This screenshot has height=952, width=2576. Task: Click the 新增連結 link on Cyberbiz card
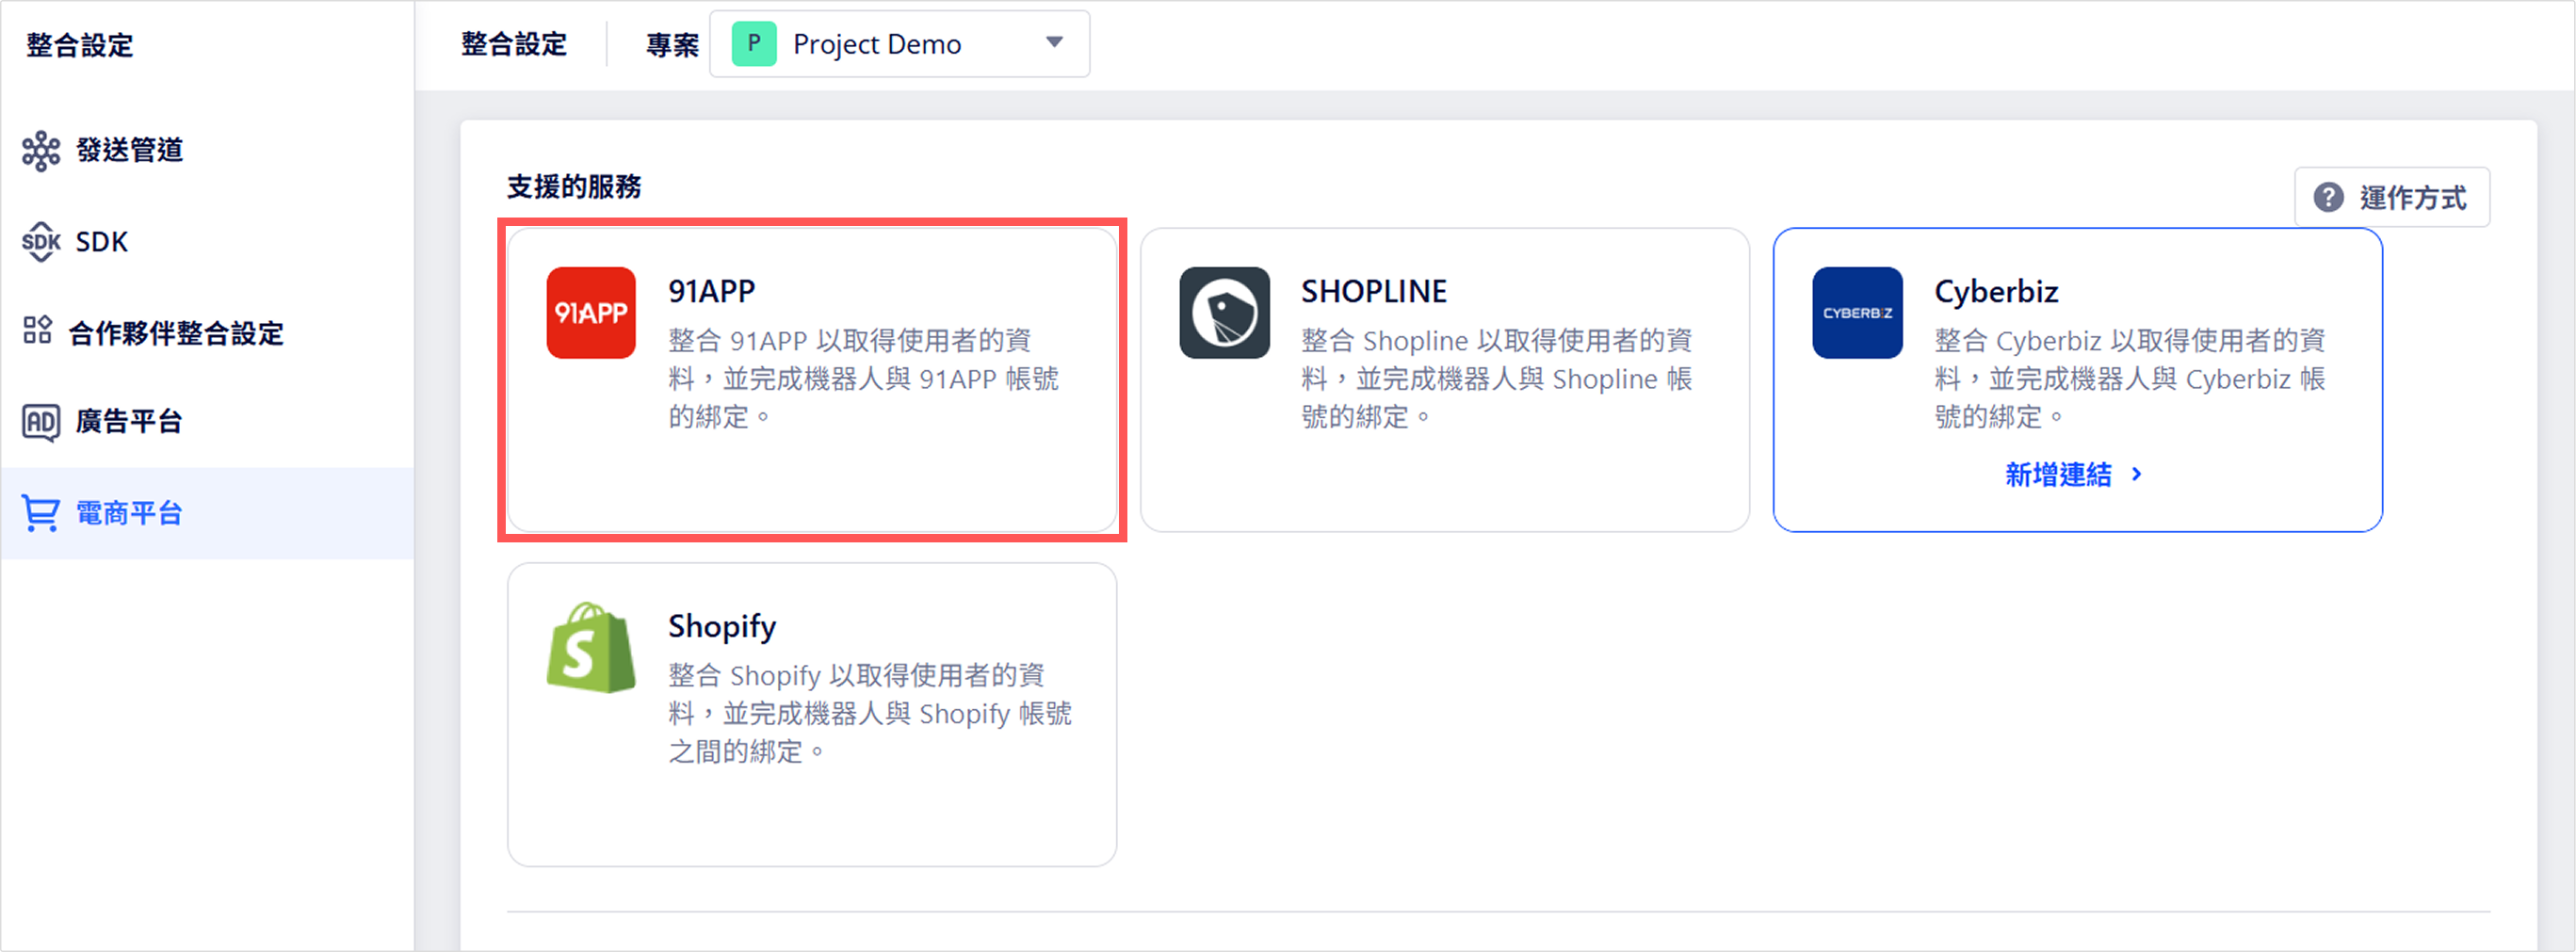2074,474
